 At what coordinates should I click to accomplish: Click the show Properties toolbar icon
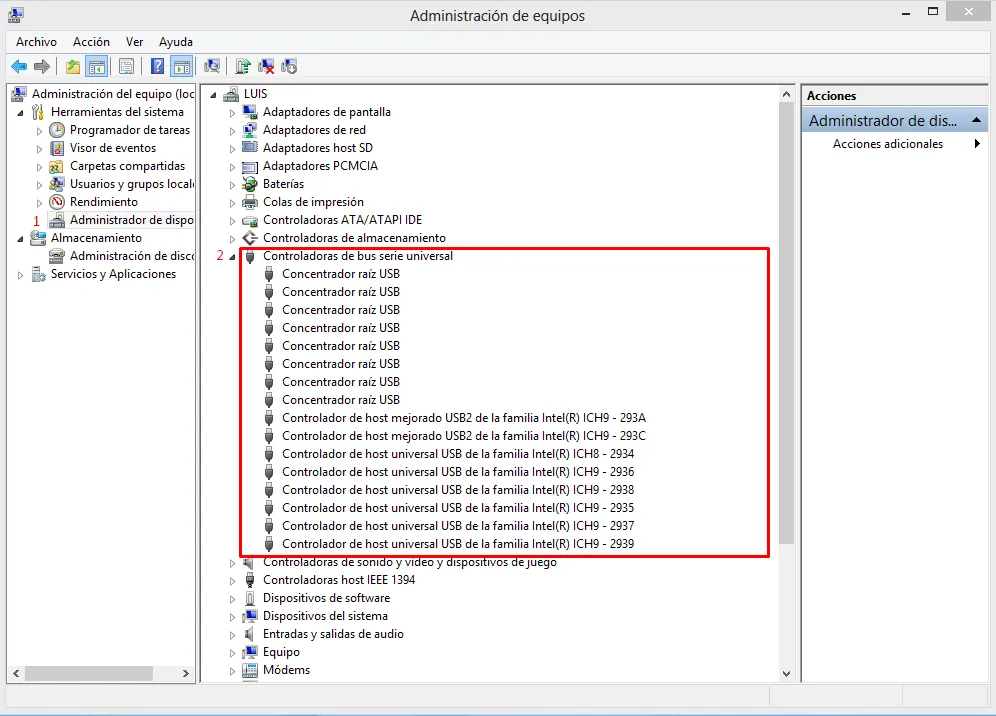pos(127,67)
